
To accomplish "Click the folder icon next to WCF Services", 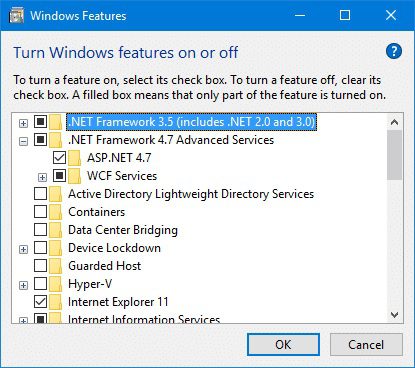I will point(75,176).
